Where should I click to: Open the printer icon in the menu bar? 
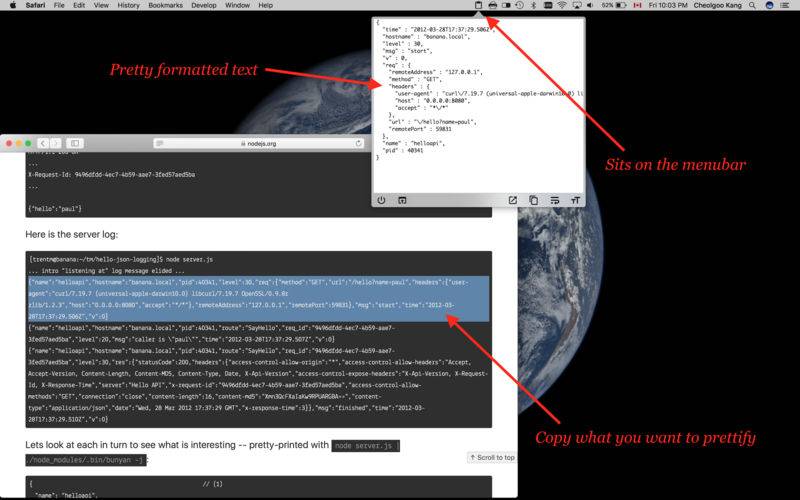(x=492, y=5)
